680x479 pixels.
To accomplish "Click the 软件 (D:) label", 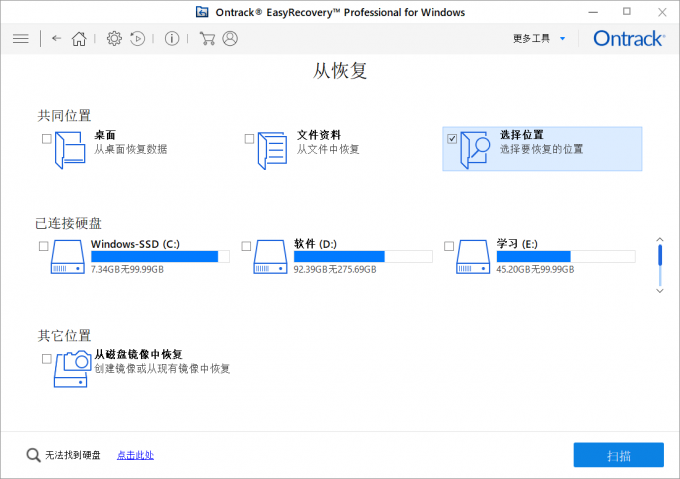I will [x=315, y=244].
